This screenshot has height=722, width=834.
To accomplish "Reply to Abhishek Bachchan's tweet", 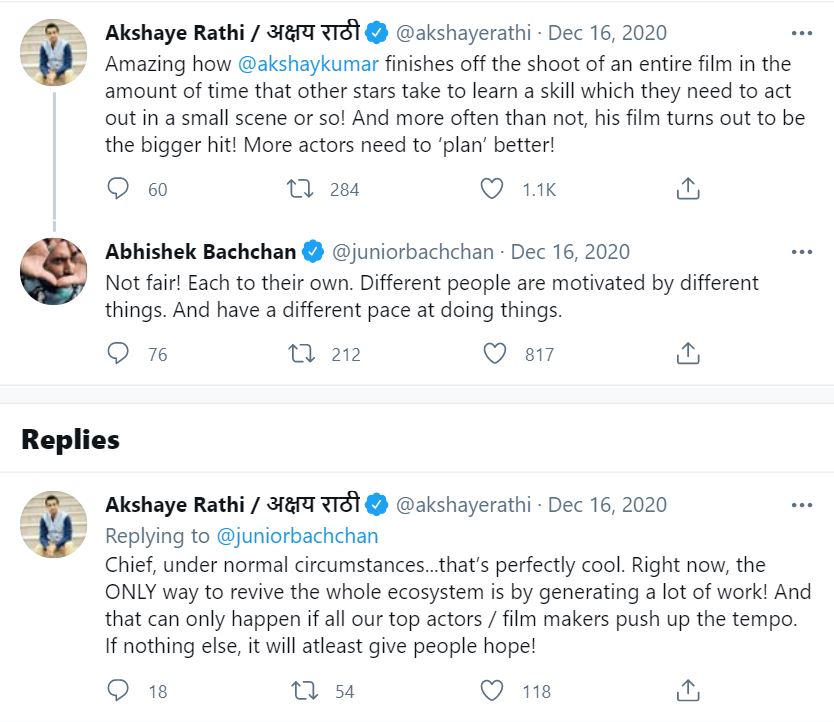I will 118,353.
